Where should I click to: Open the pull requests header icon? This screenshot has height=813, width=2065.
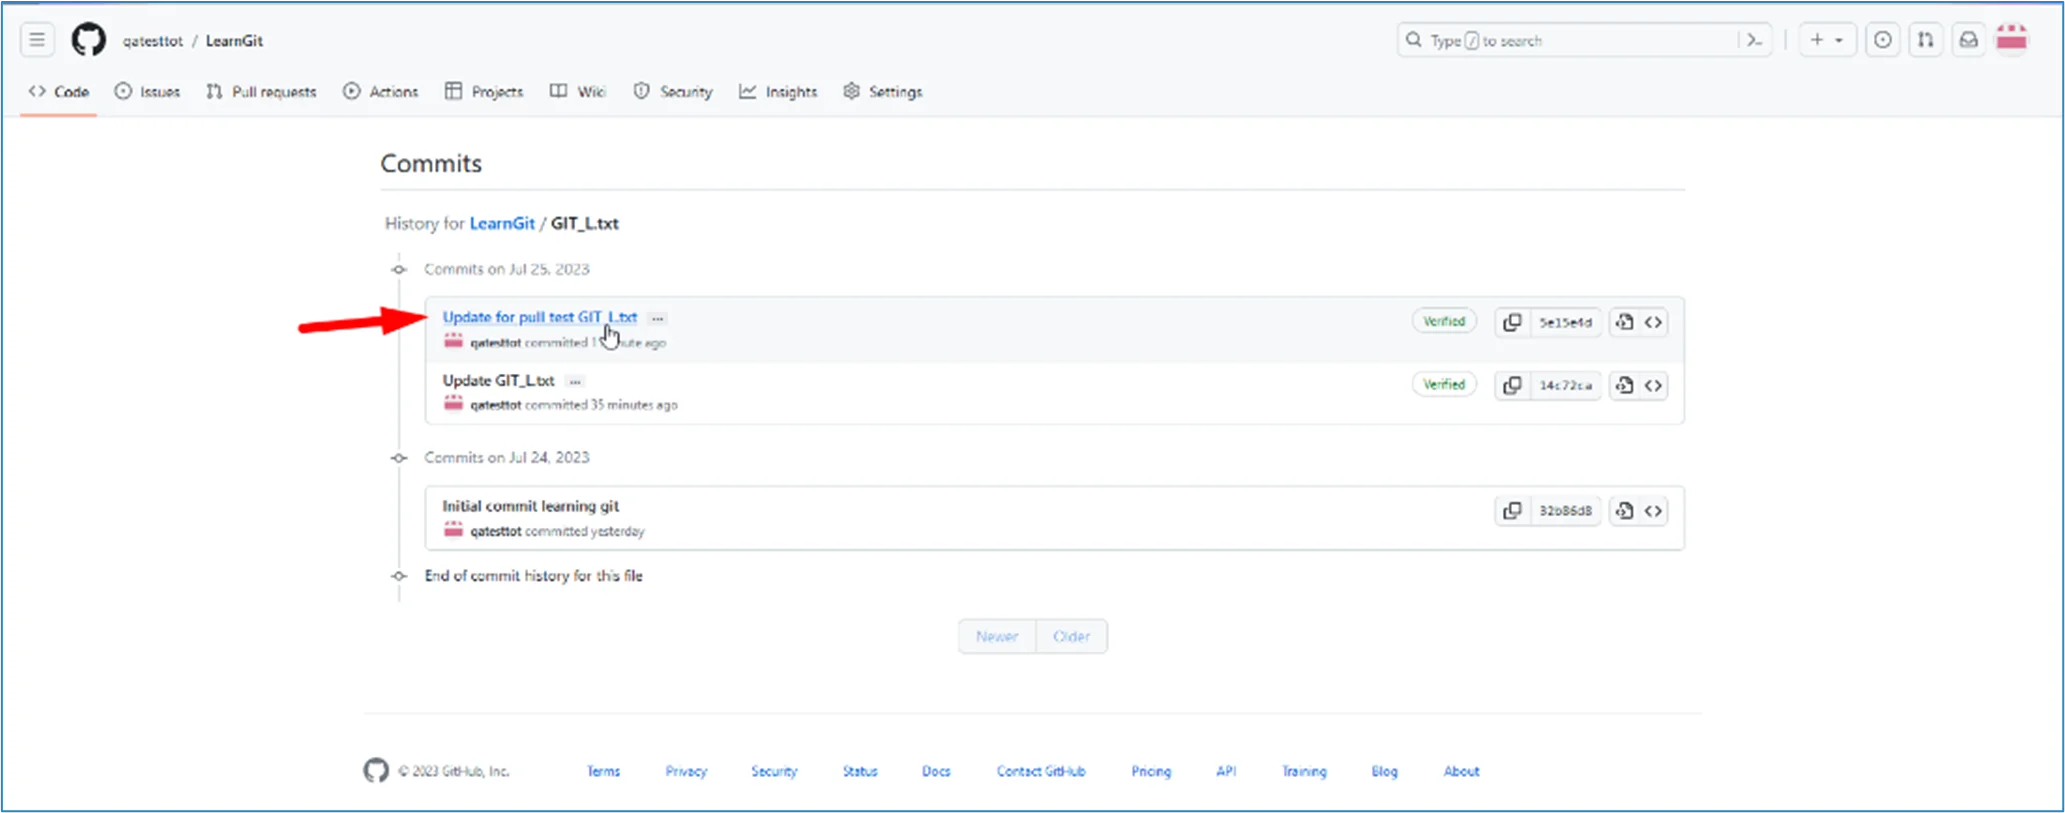(x=1925, y=40)
